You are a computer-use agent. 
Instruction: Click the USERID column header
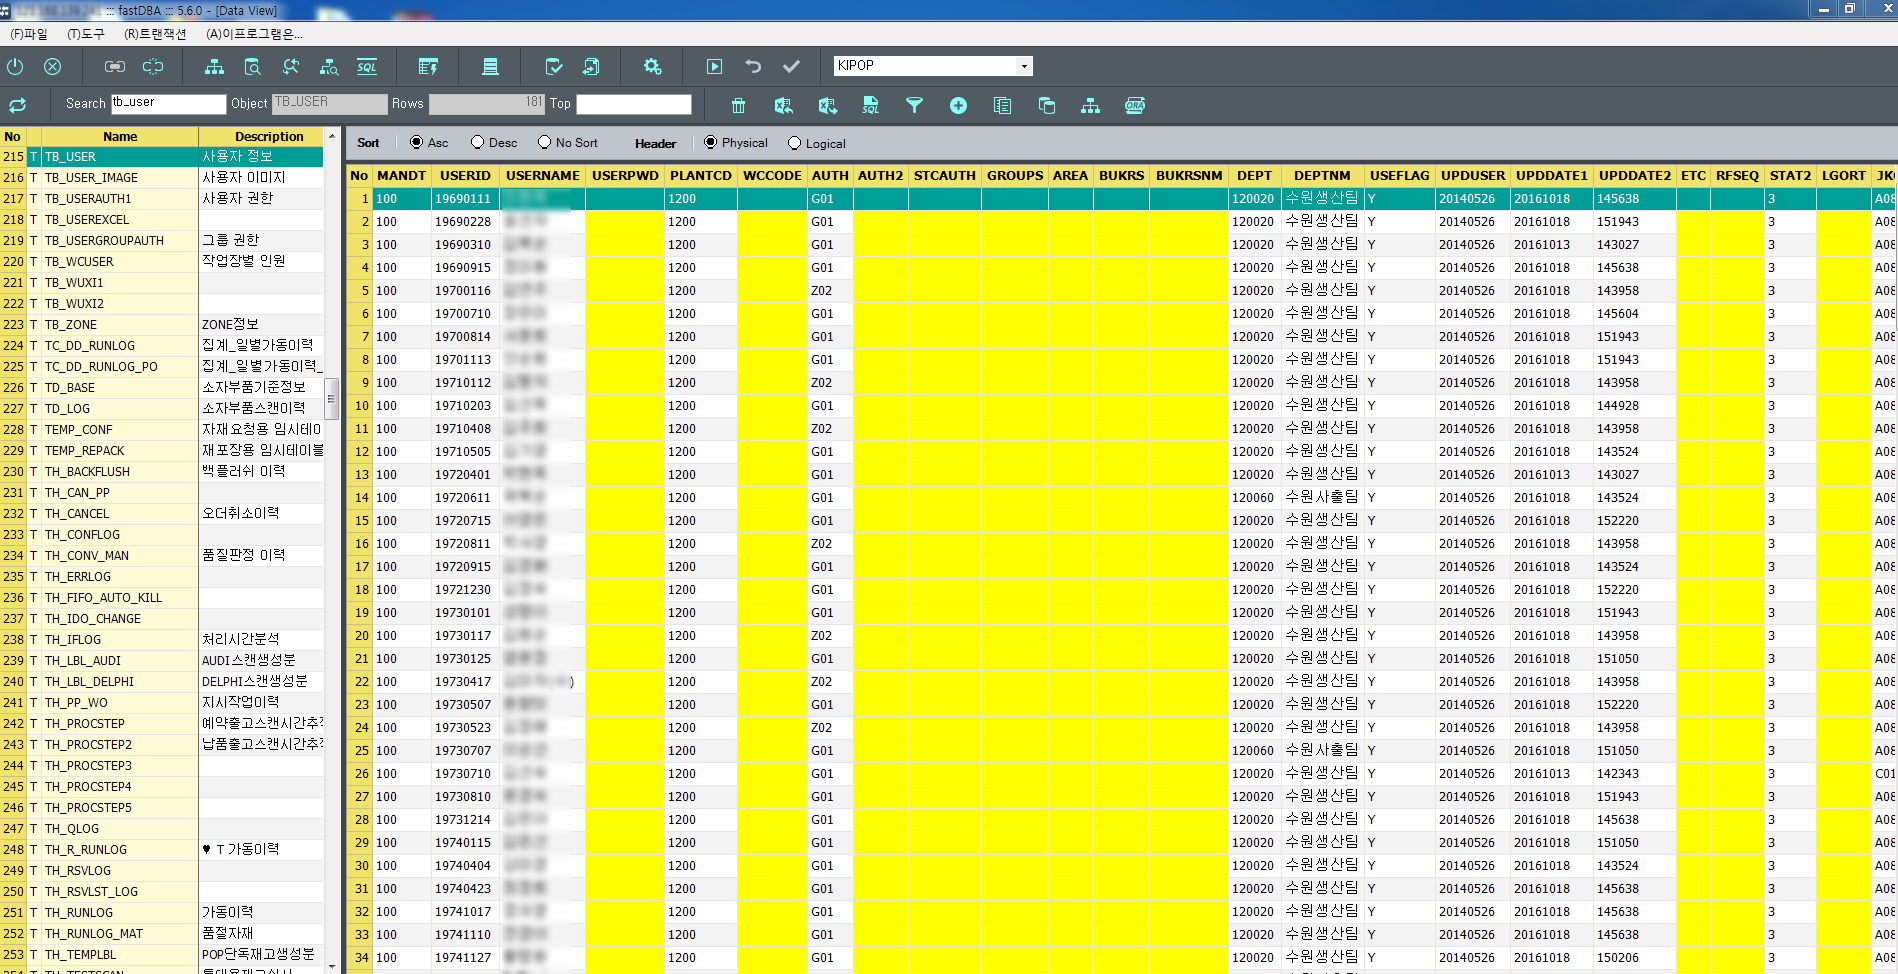tap(465, 175)
